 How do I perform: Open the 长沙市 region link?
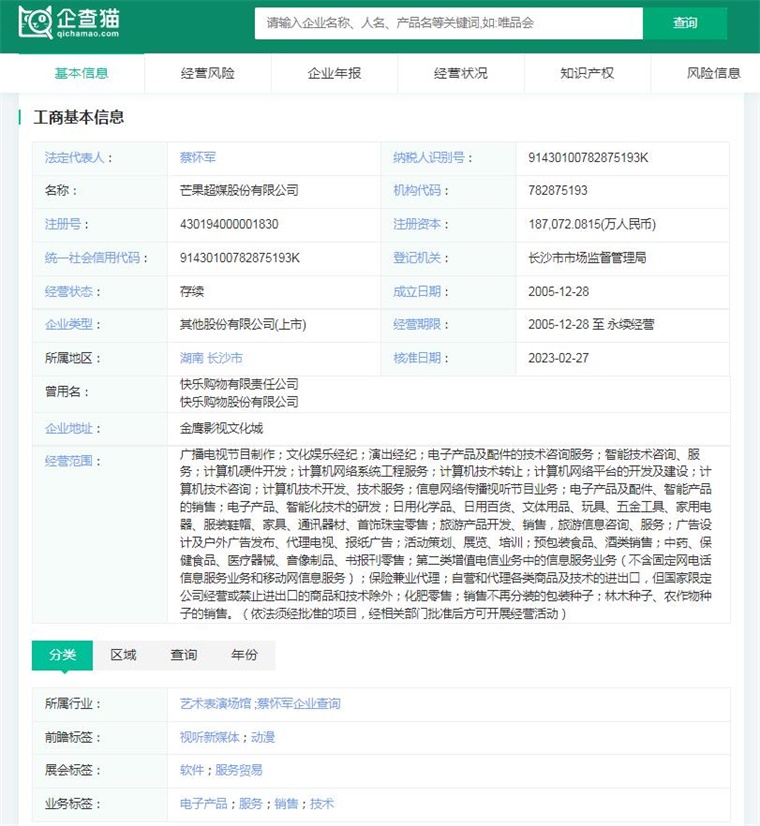(x=225, y=358)
